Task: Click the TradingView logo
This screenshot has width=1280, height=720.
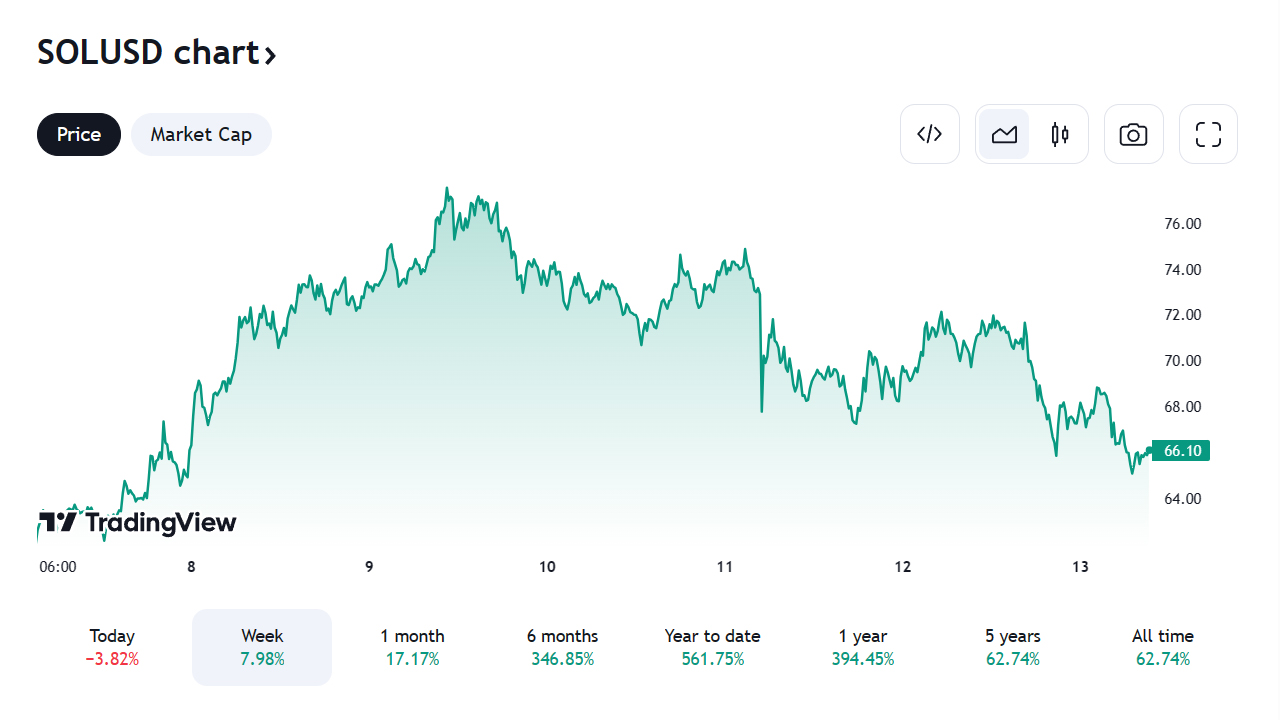Action: coord(137,522)
